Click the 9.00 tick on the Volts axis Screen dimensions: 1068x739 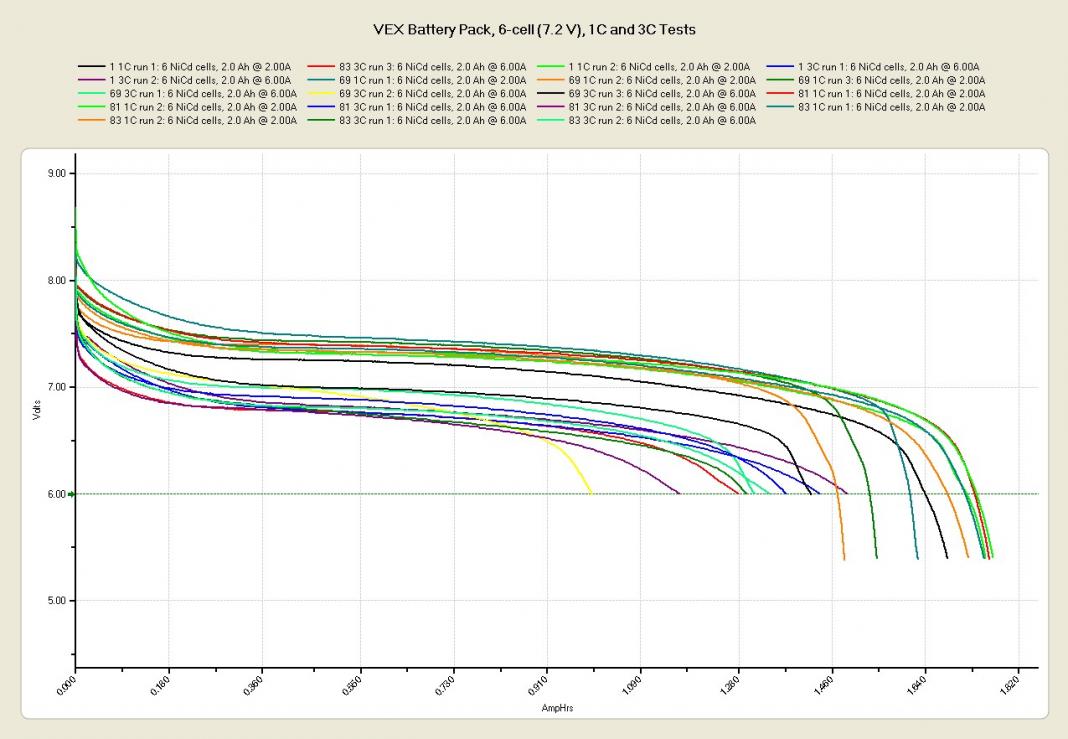pyautogui.click(x=57, y=173)
